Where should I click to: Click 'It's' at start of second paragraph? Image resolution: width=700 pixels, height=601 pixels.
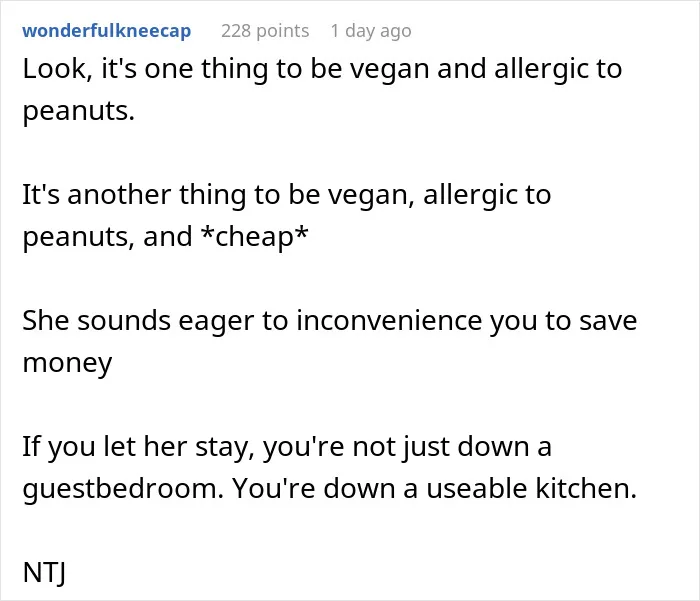point(41,195)
